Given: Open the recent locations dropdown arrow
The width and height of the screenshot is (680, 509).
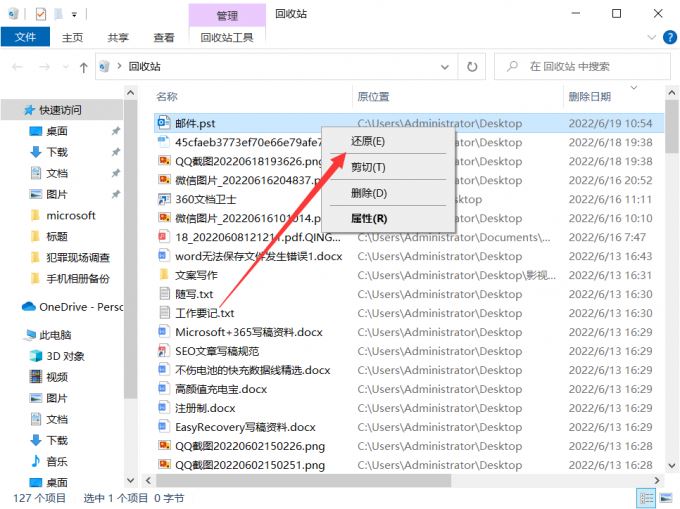Looking at the screenshot, I should pos(66,67).
